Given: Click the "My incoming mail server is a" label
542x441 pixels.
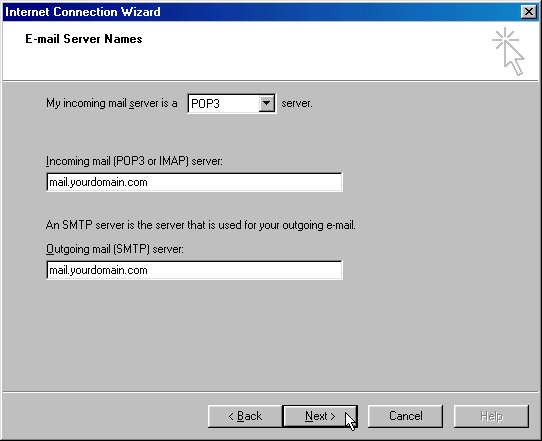Looking at the screenshot, I should coord(112,103).
